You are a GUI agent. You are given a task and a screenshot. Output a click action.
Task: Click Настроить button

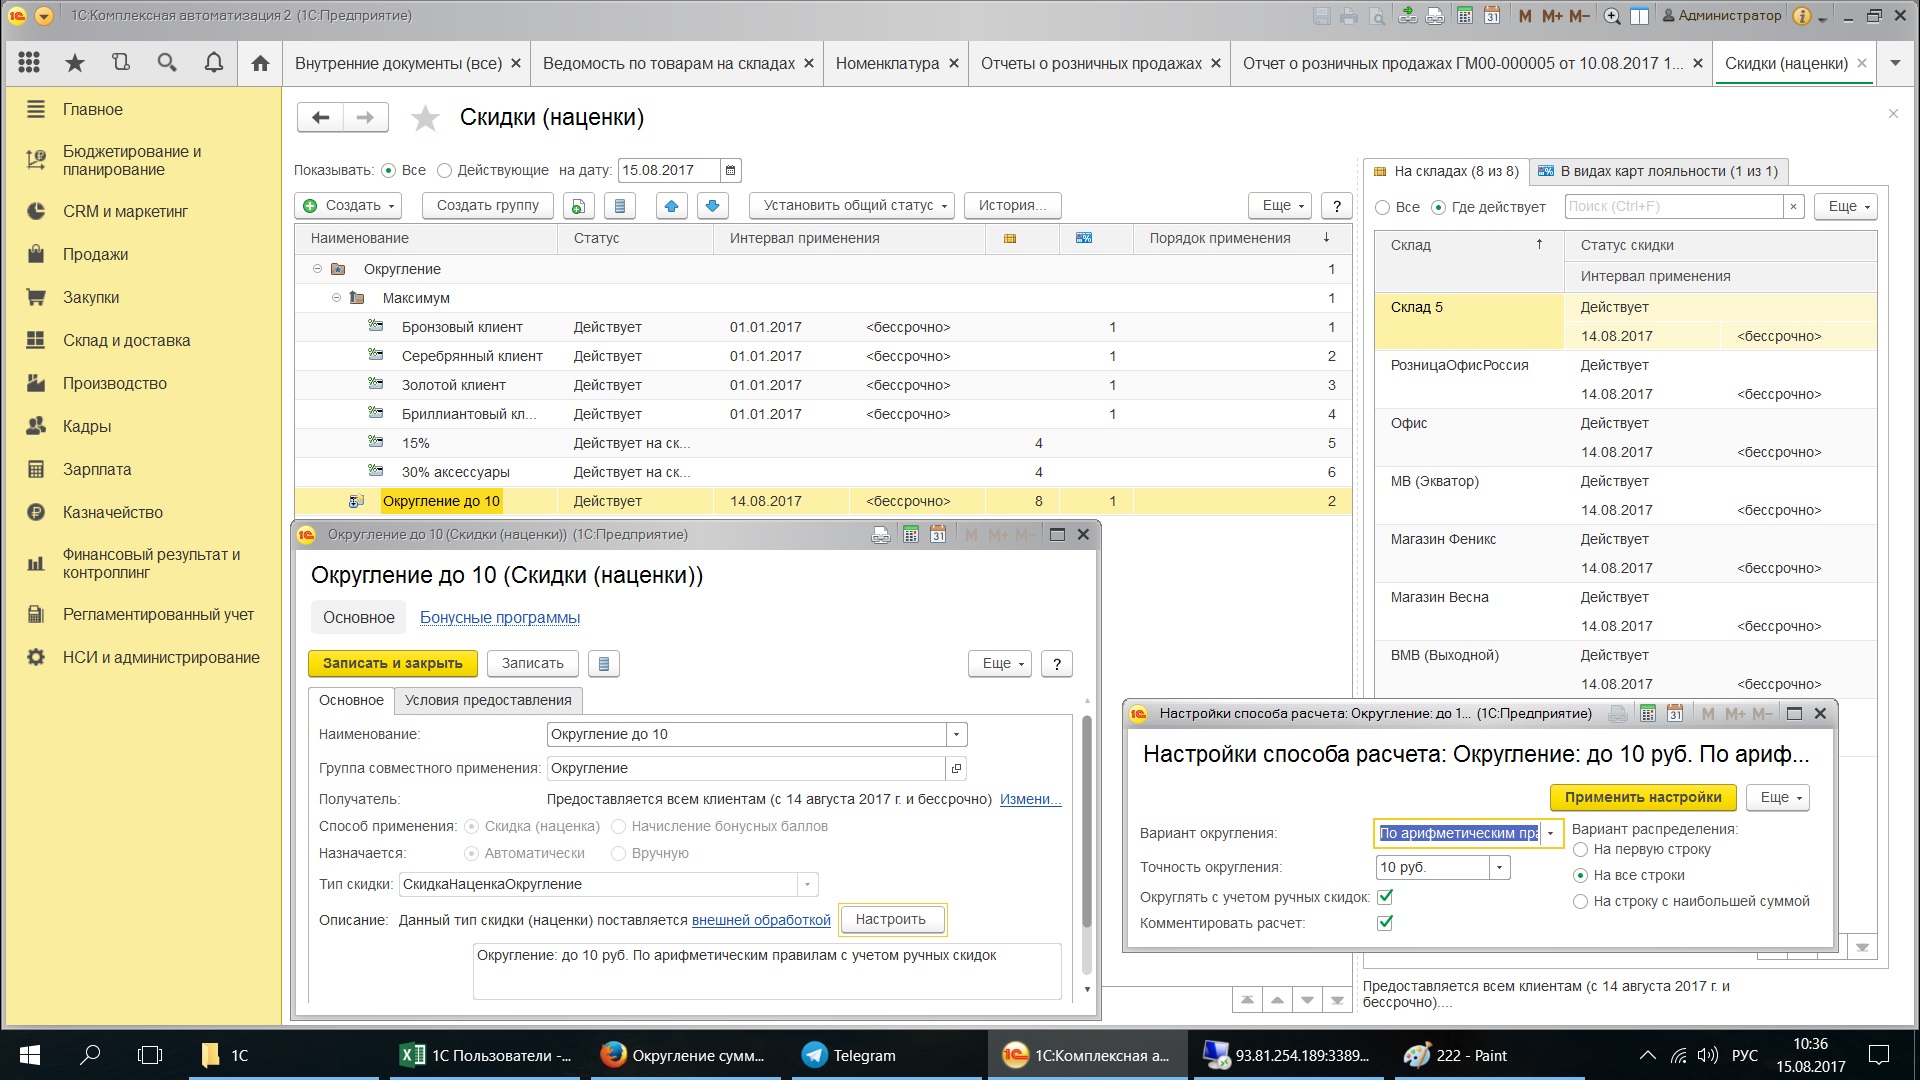click(x=891, y=919)
